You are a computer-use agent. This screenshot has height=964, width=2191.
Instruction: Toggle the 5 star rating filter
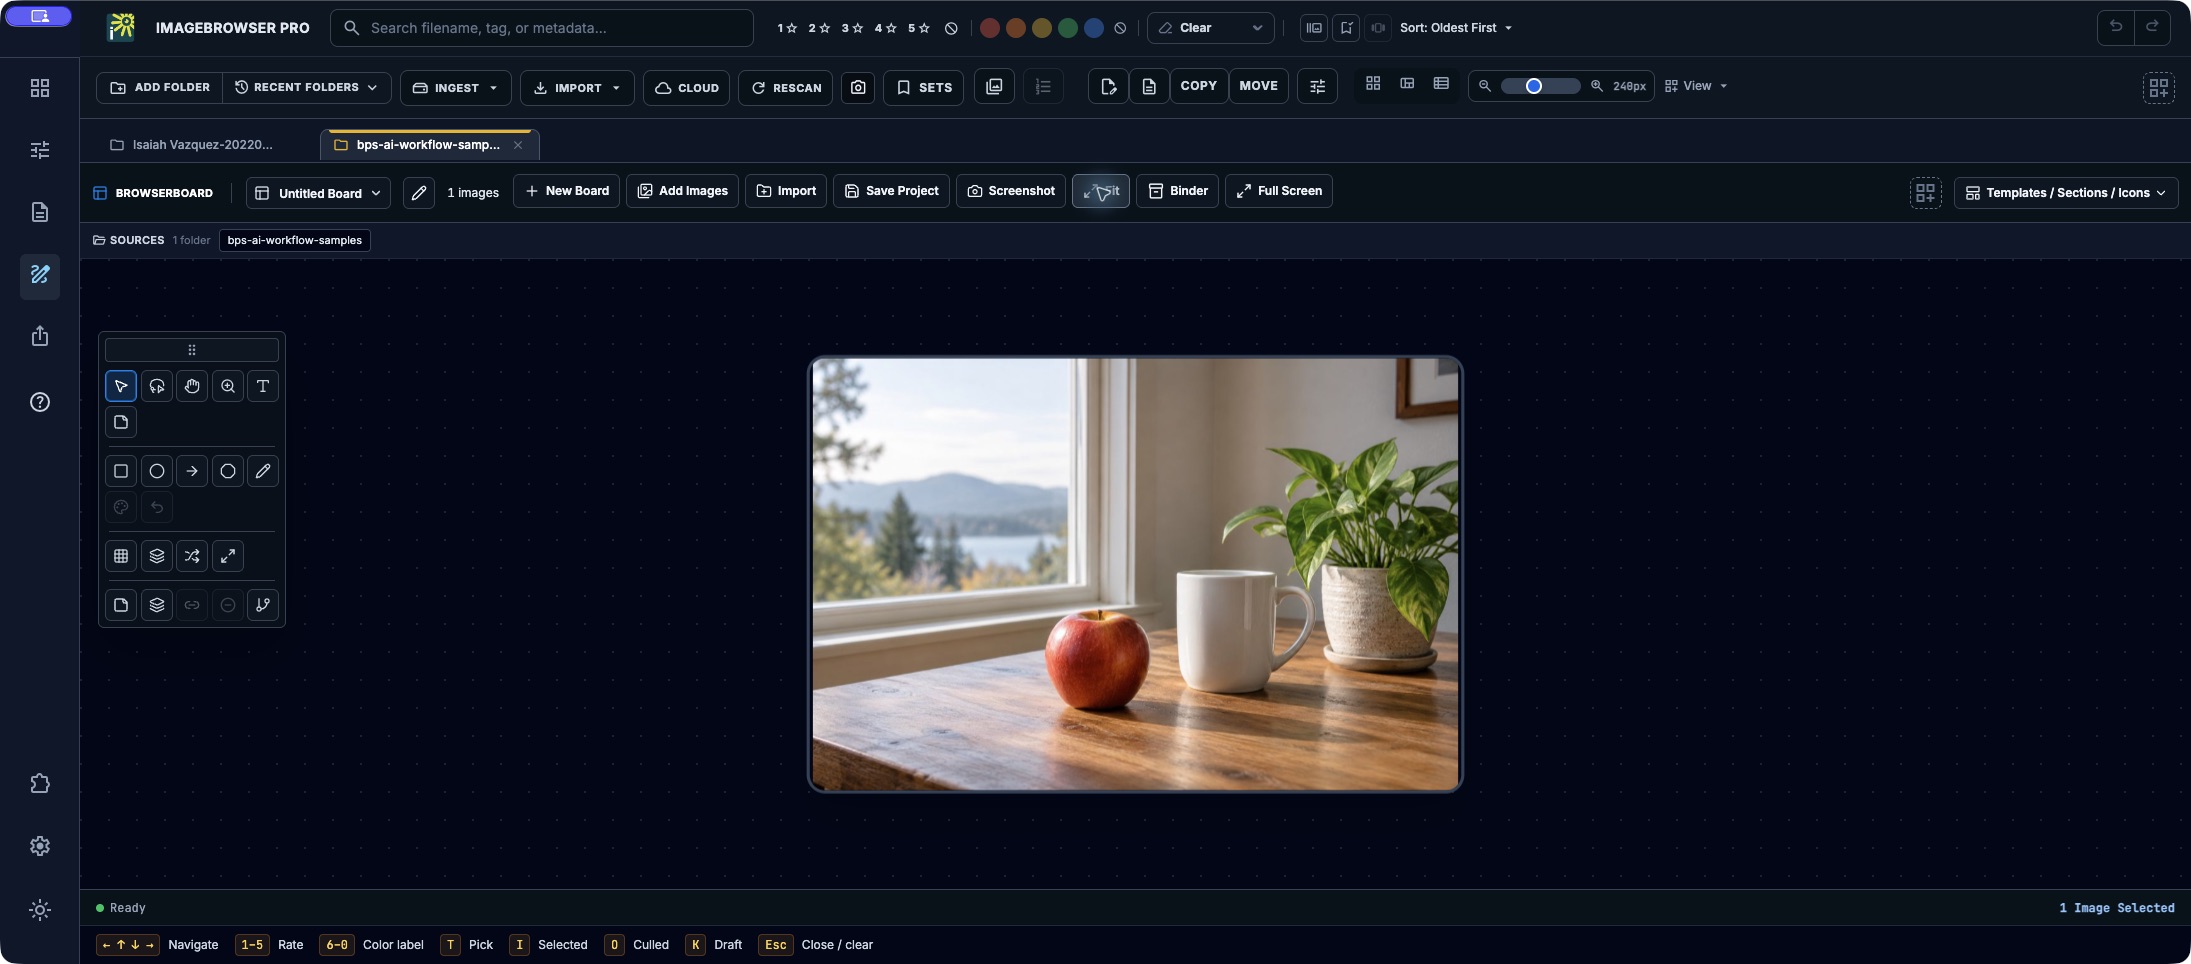click(x=919, y=28)
